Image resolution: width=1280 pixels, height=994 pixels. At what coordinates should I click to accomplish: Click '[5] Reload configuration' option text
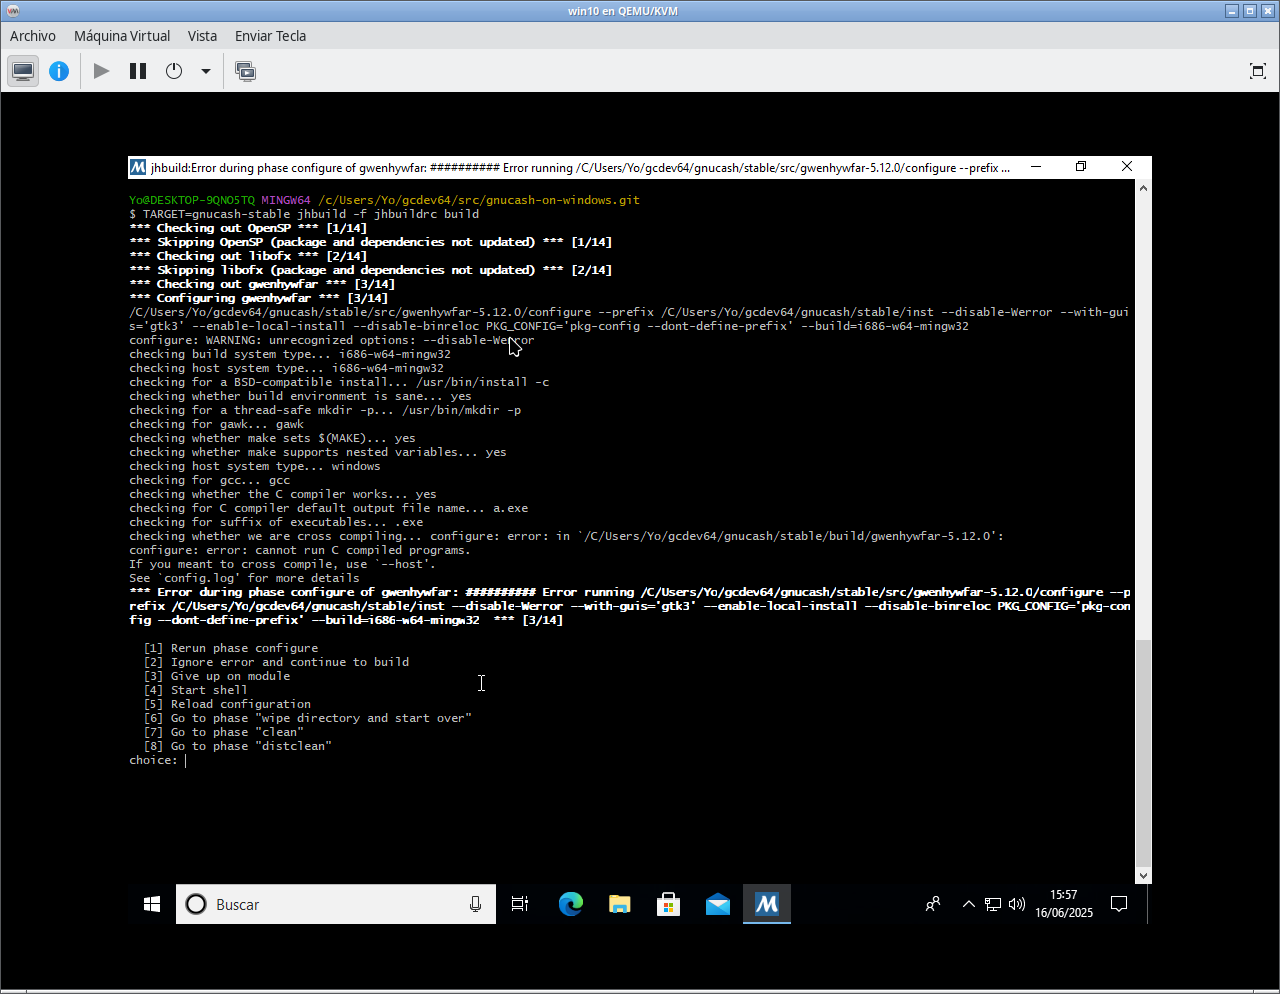[227, 704]
